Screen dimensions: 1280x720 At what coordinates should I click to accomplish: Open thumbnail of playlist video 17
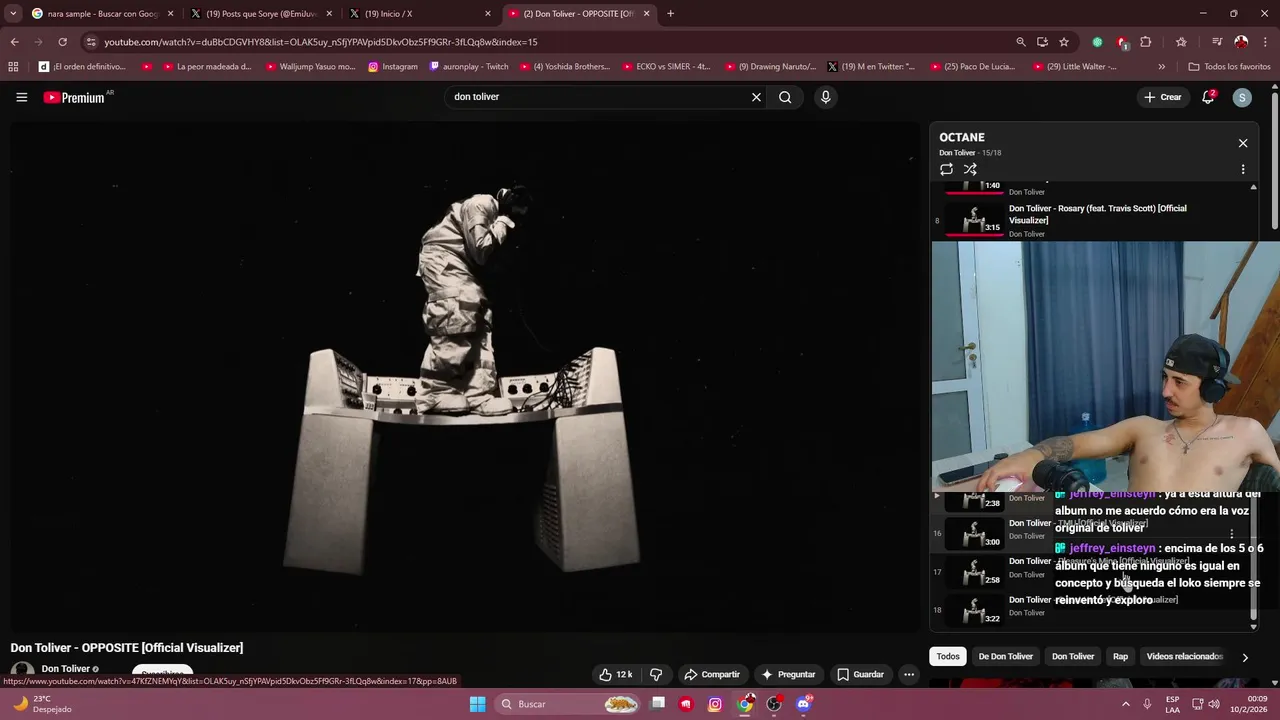click(x=974, y=572)
